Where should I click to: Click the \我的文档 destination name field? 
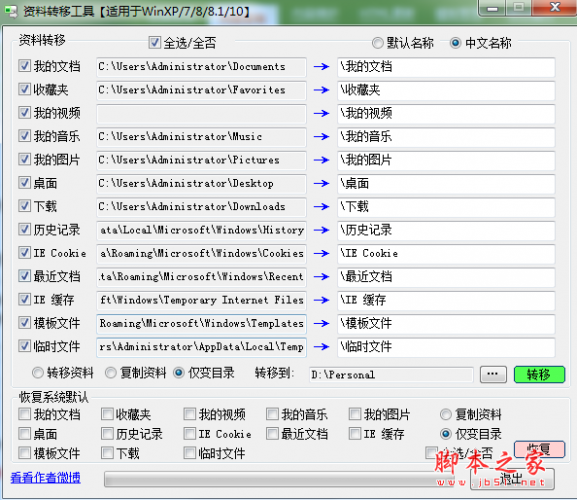(x=446, y=67)
